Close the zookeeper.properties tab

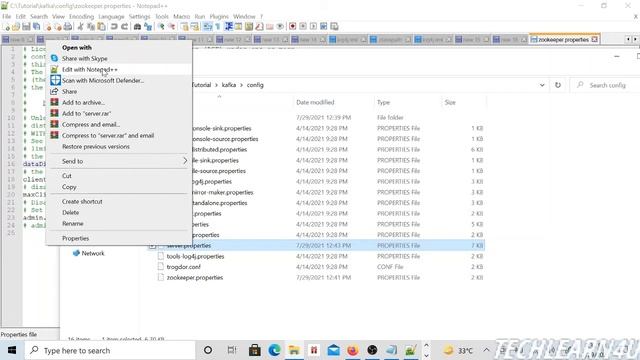(595, 40)
